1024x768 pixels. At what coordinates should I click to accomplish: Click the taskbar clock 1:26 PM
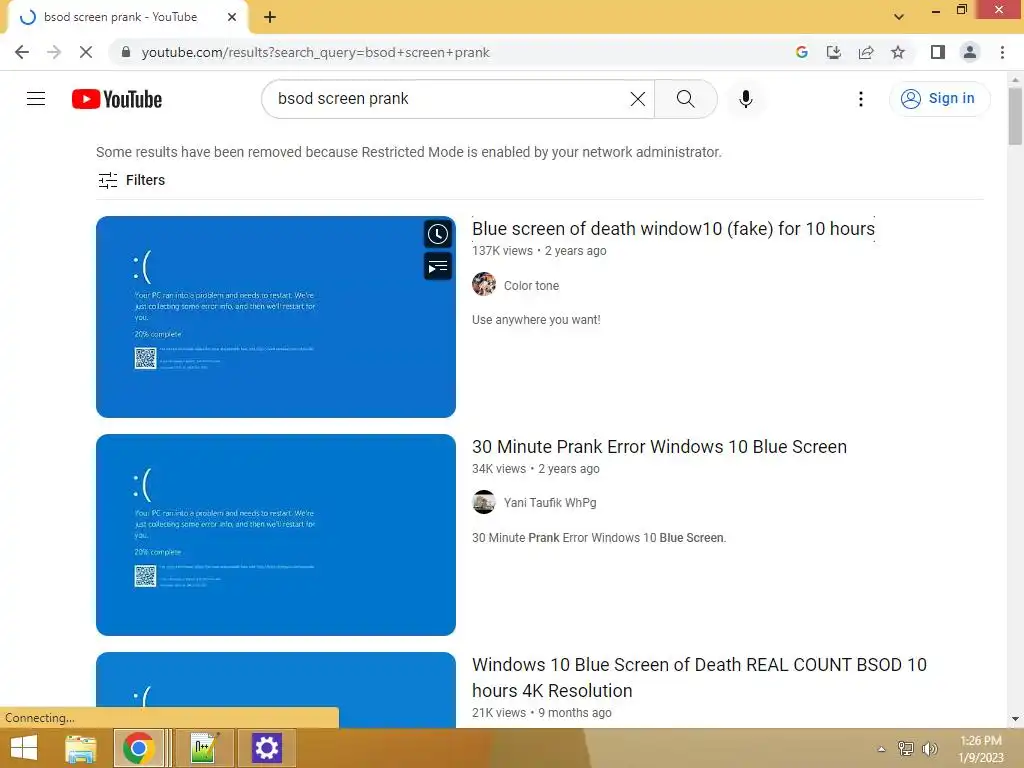coord(981,741)
